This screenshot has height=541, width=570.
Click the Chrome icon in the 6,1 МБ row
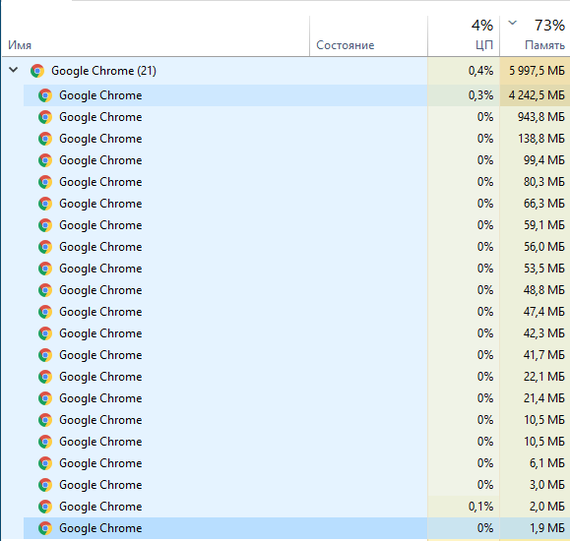[x=45, y=463]
